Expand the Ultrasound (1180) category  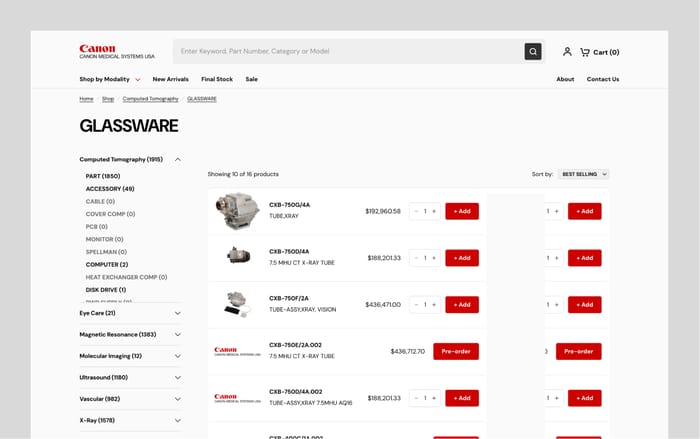coord(130,377)
